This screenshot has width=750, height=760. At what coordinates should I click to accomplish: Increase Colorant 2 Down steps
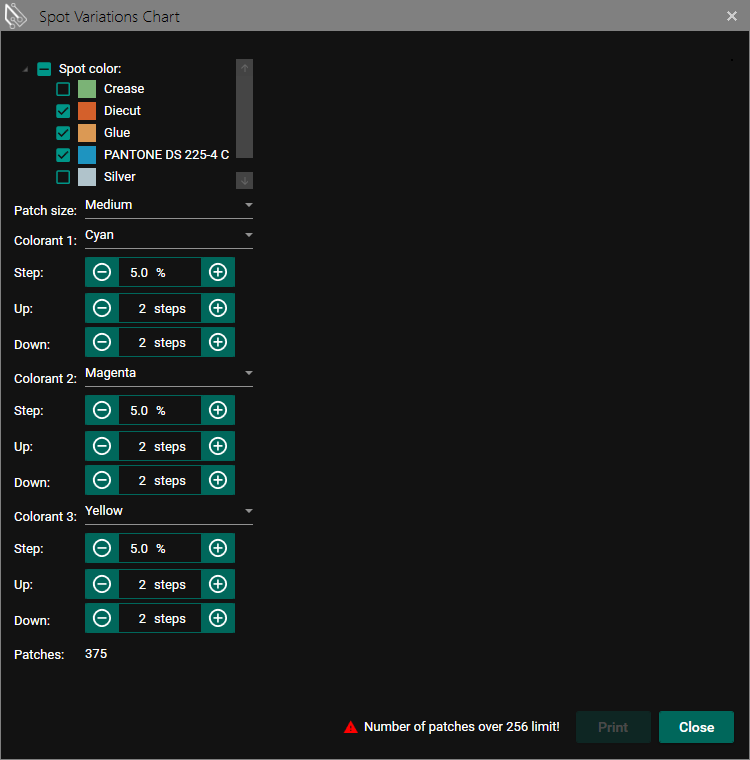(x=218, y=480)
